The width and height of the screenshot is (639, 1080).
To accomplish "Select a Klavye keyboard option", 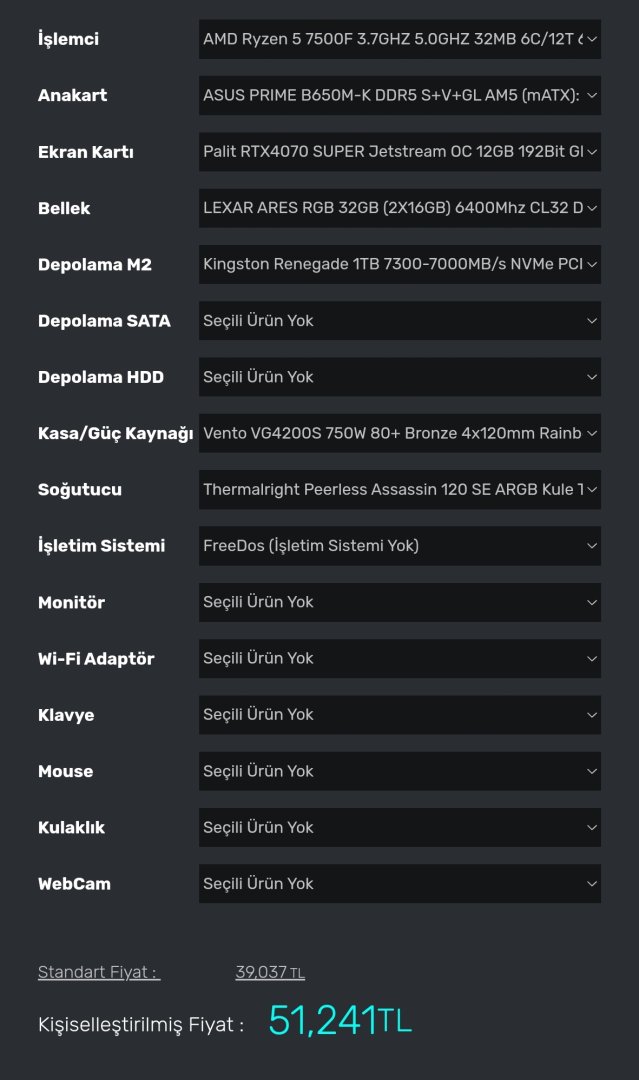I will point(400,715).
